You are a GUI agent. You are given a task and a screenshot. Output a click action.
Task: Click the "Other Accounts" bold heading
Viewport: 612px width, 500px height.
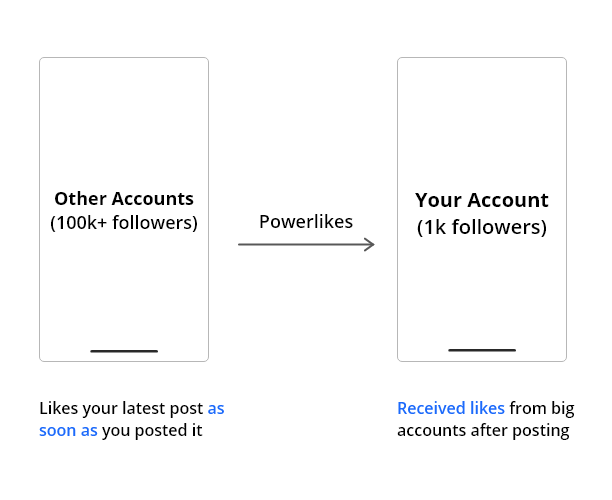click(124, 198)
